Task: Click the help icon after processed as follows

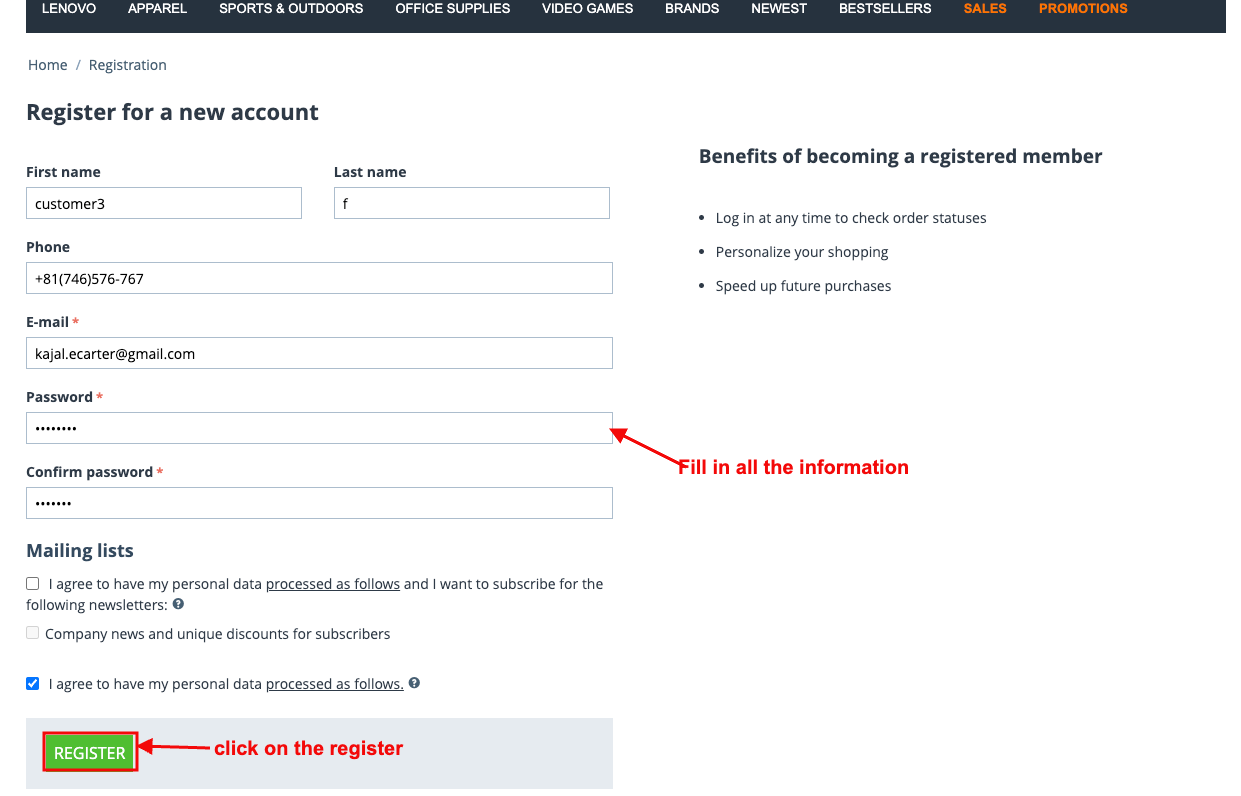Action: pyautogui.click(x=414, y=684)
